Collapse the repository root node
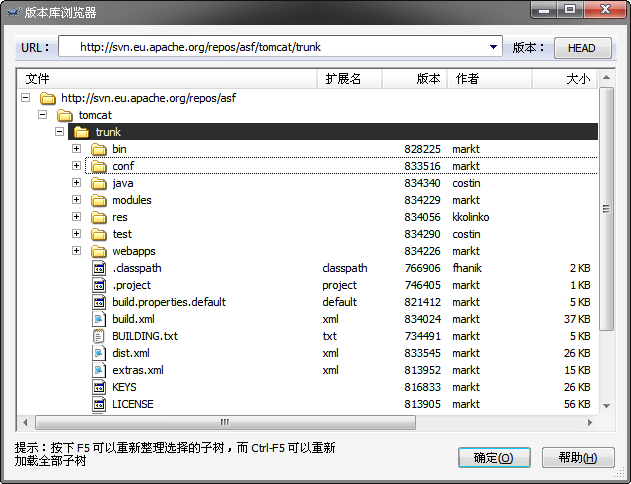631x484 pixels. click(x=26, y=98)
